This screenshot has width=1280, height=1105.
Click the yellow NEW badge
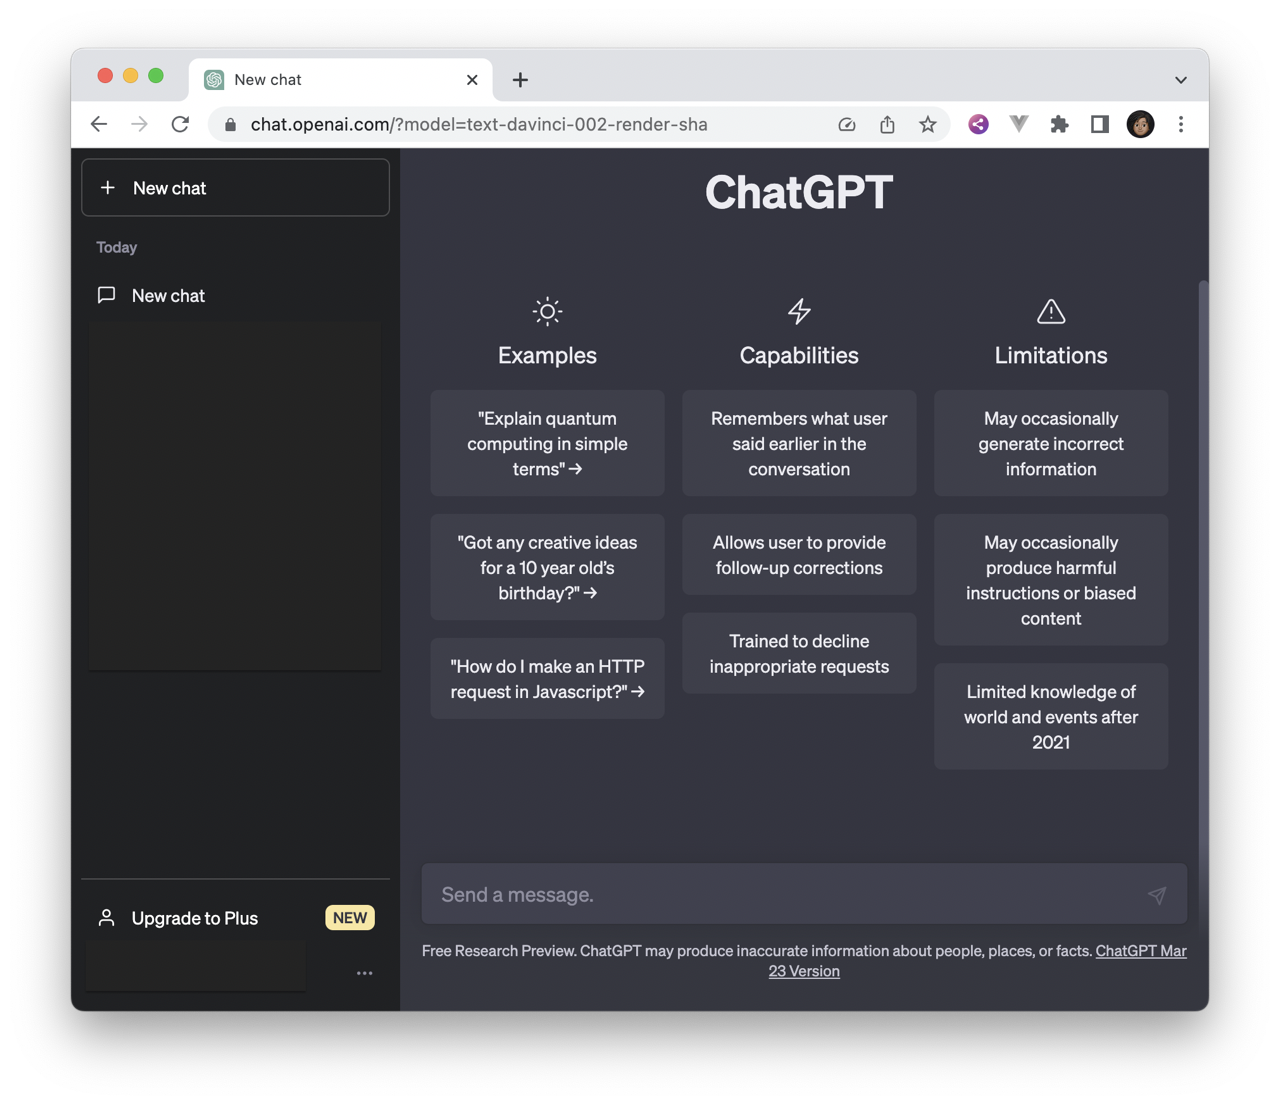pyautogui.click(x=350, y=918)
